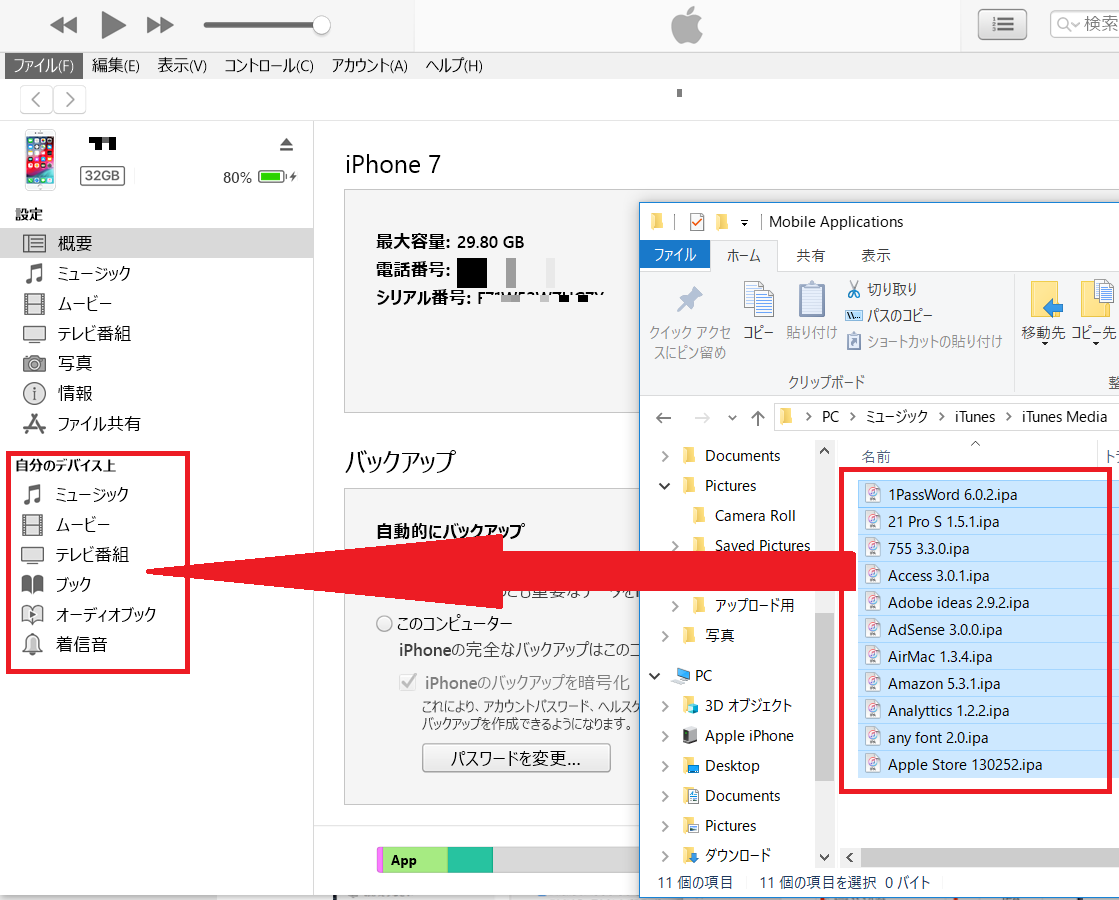This screenshot has height=900, width=1119.
Task: Click パスのコピー in the ribbon
Action: 889,315
